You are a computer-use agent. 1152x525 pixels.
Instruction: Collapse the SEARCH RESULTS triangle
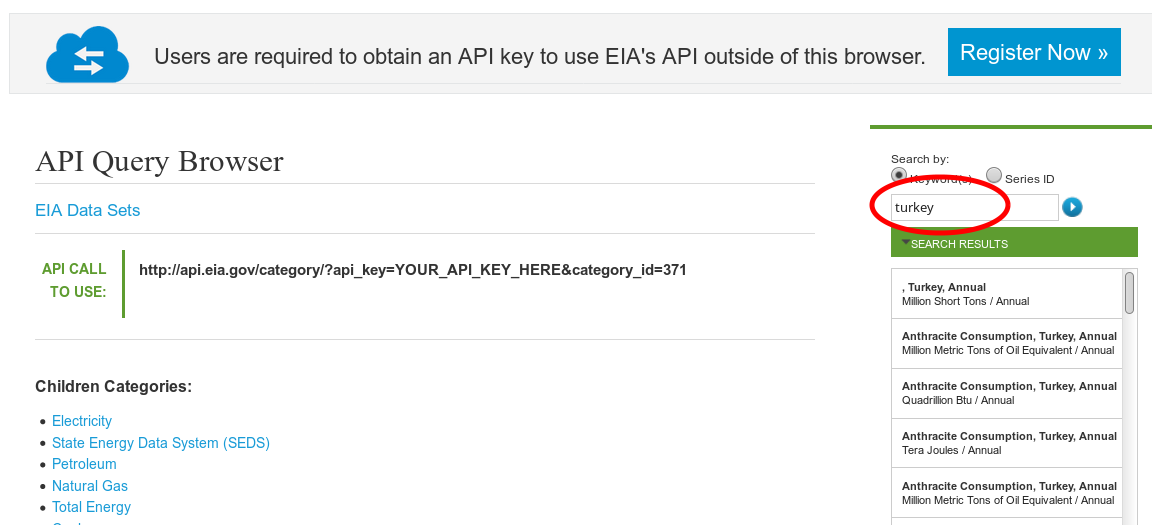(906, 242)
